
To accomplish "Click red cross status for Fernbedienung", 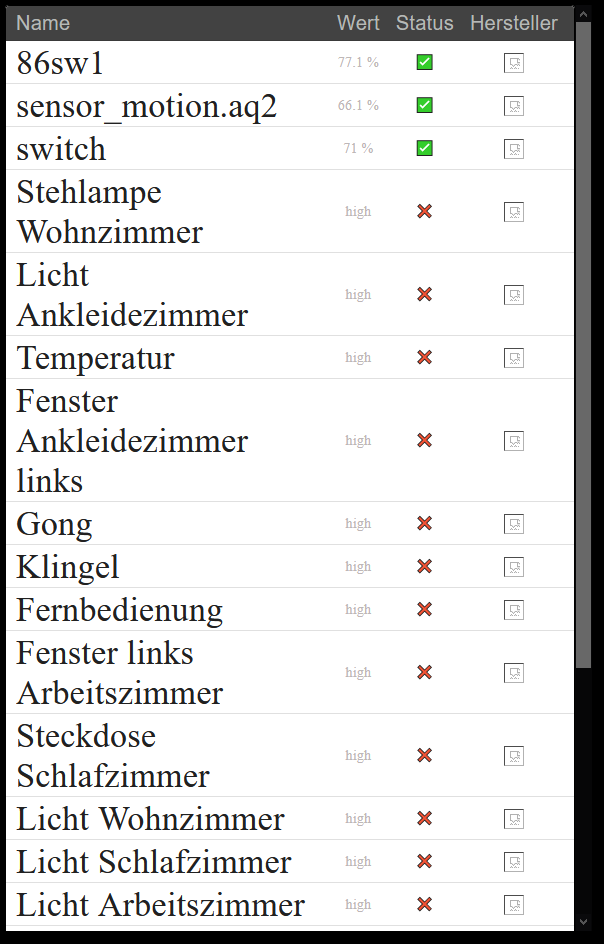I will pos(425,609).
